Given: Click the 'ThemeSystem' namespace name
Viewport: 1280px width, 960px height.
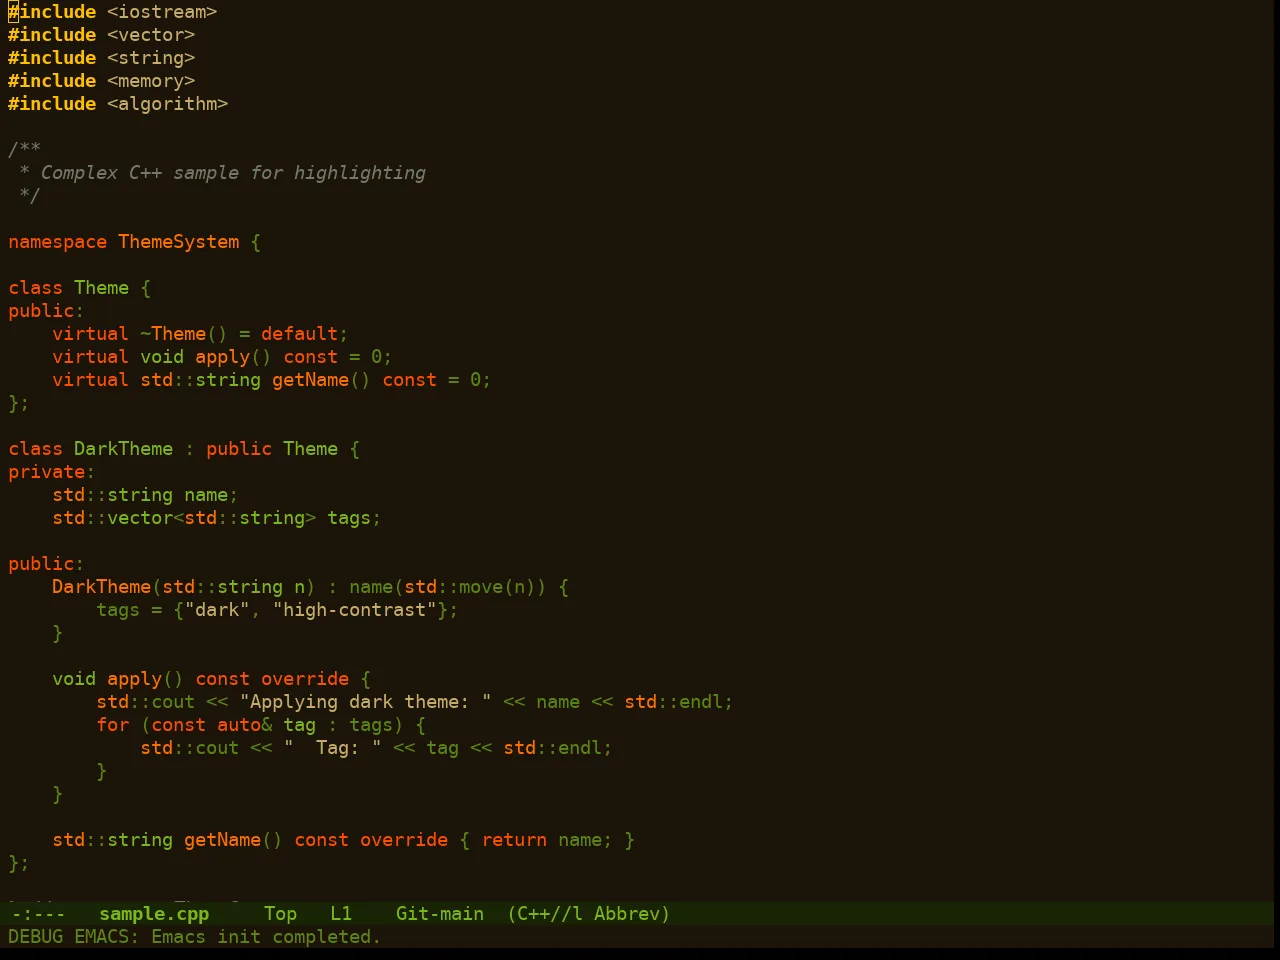Looking at the screenshot, I should 179,242.
